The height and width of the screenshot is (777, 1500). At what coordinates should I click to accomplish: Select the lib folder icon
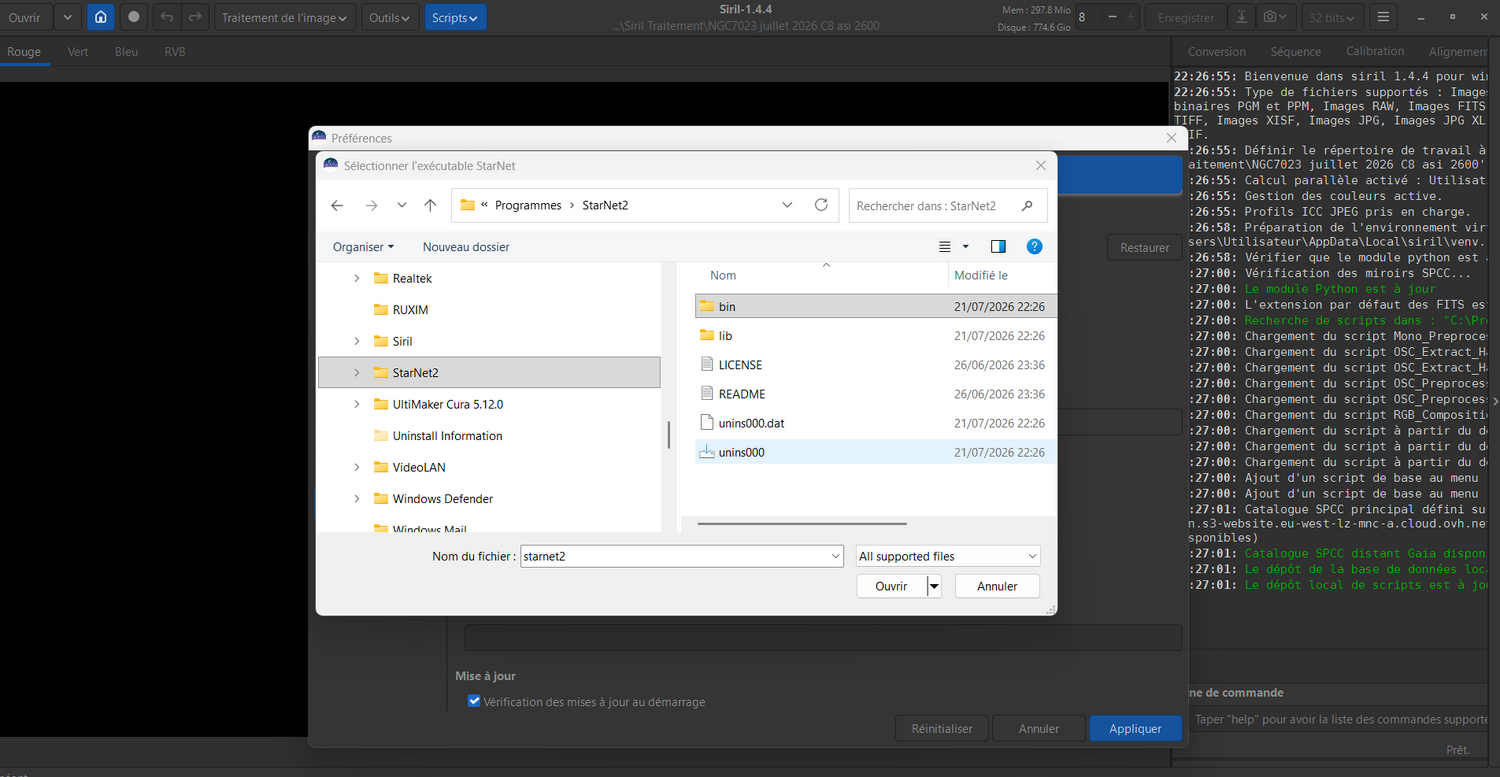coord(706,335)
